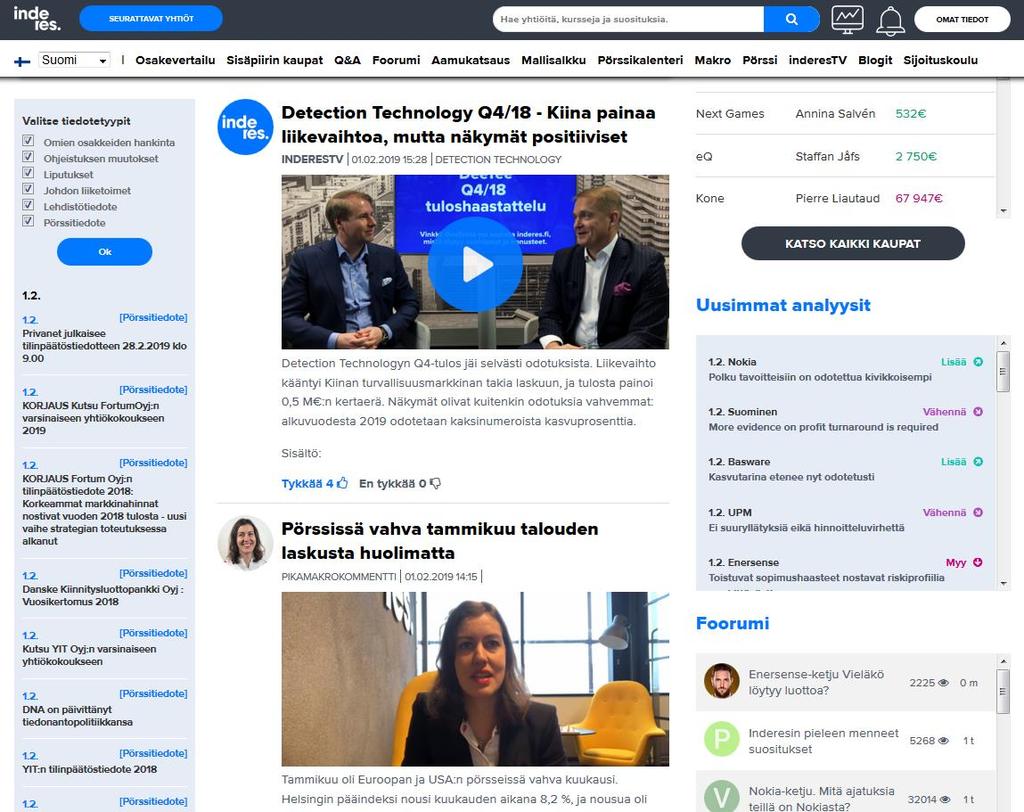Open the notifications bell icon
1024x812 pixels.
pyautogui.click(x=890, y=20)
